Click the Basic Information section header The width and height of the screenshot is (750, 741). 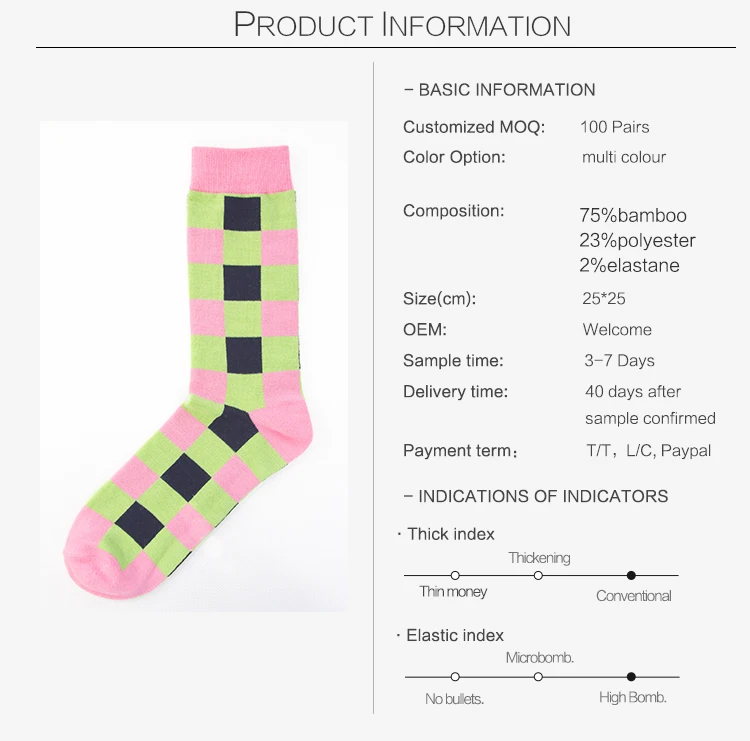[499, 90]
